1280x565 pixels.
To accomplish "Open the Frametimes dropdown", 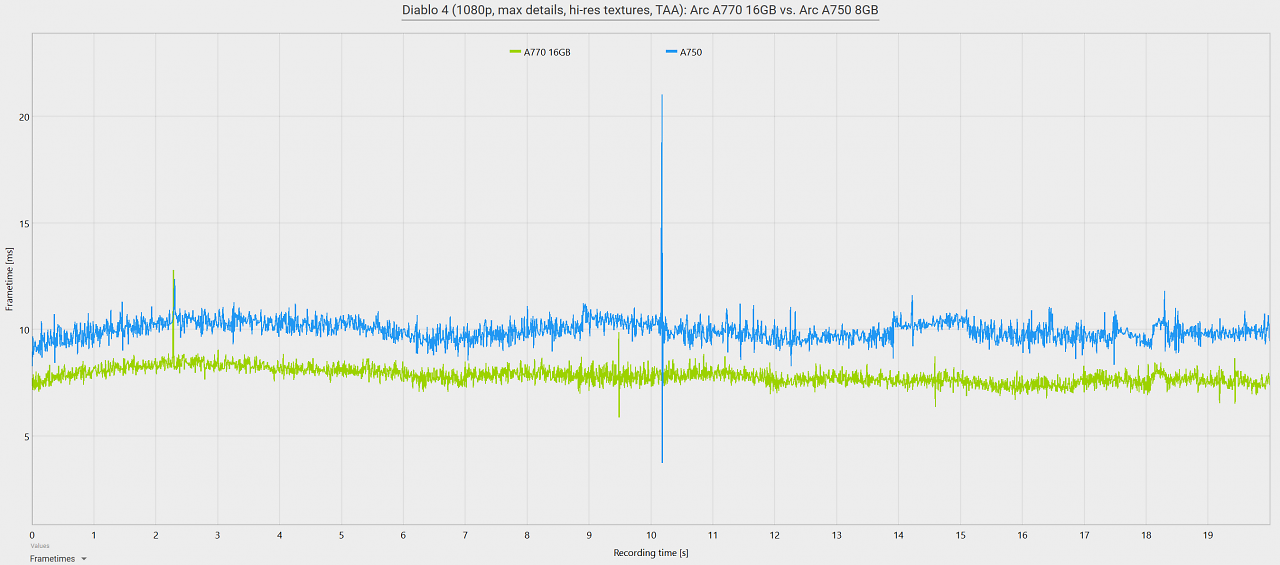I will [x=57, y=559].
